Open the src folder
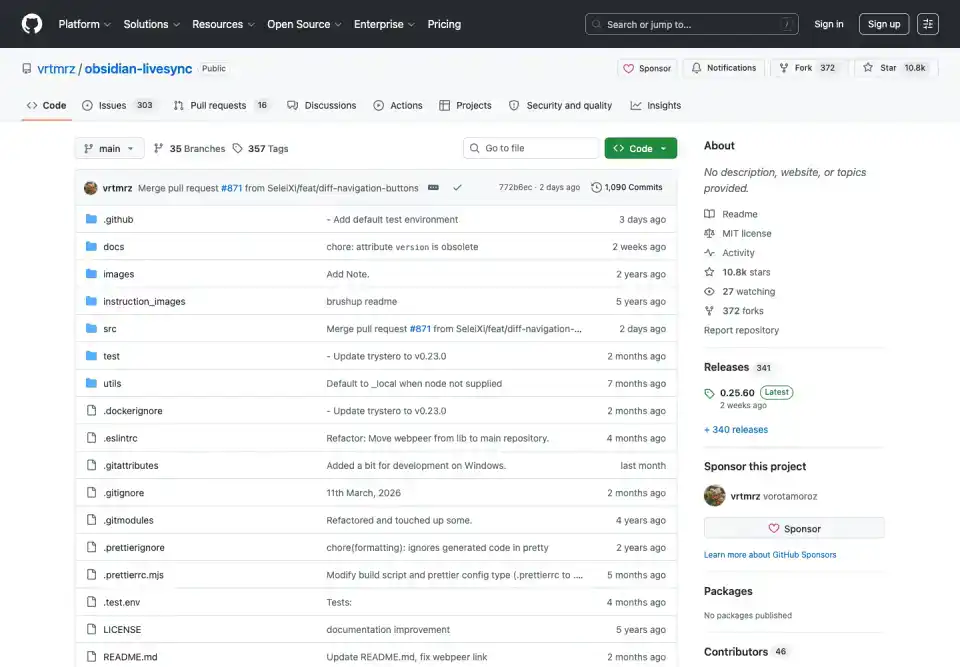 (x=110, y=329)
